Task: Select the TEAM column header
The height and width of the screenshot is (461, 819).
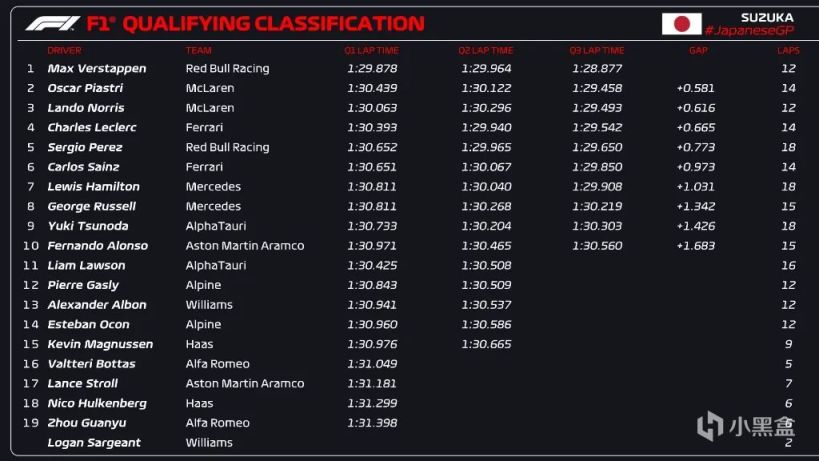Action: click(198, 50)
